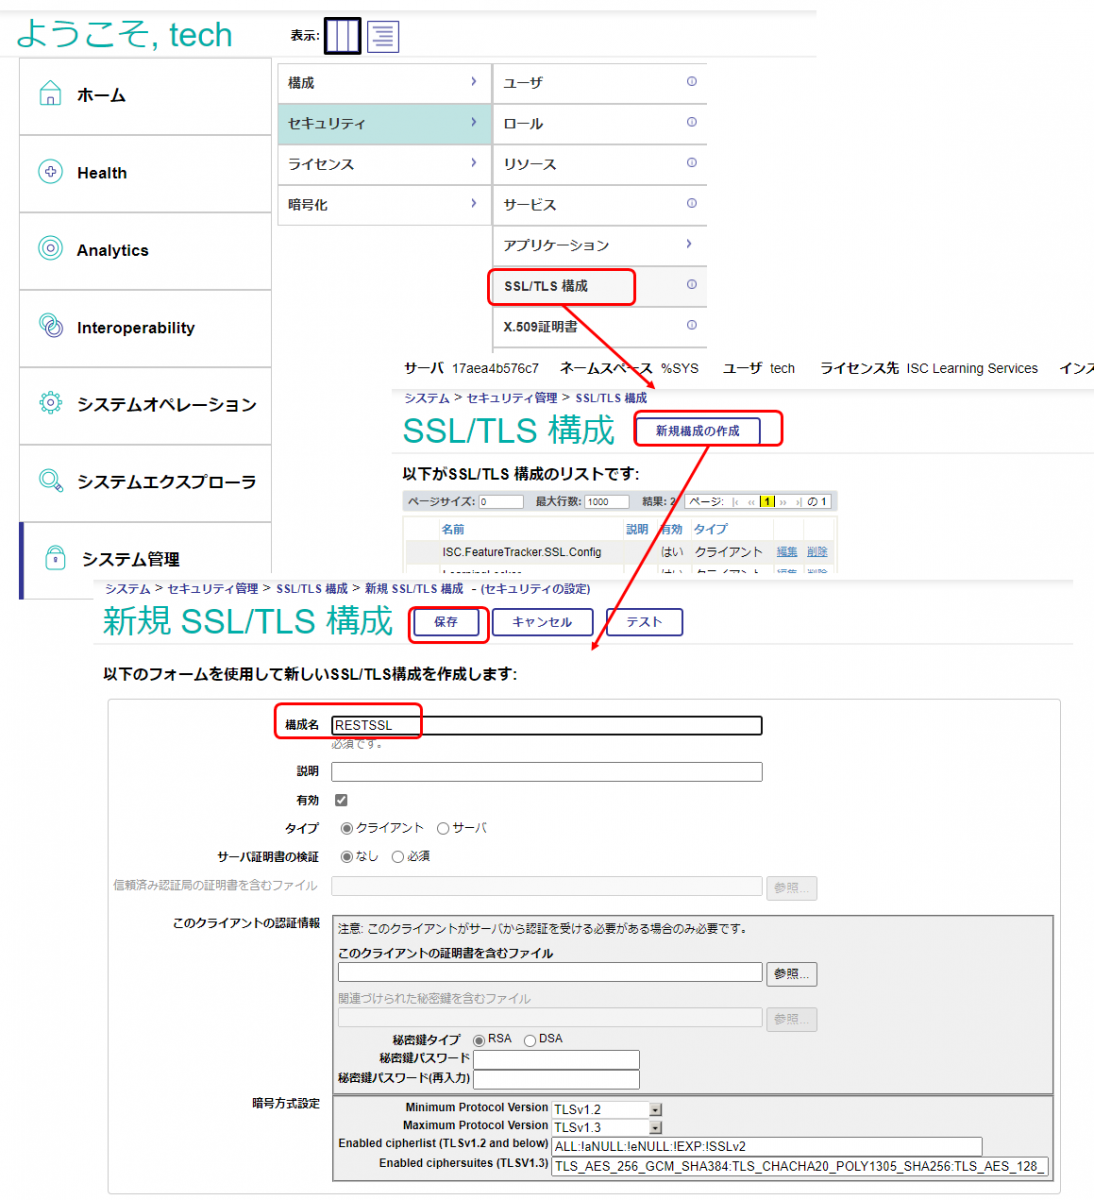Screen dimensions: 1094x1200
Task: Click the システムオペレーション gear icon
Action: coord(50,403)
